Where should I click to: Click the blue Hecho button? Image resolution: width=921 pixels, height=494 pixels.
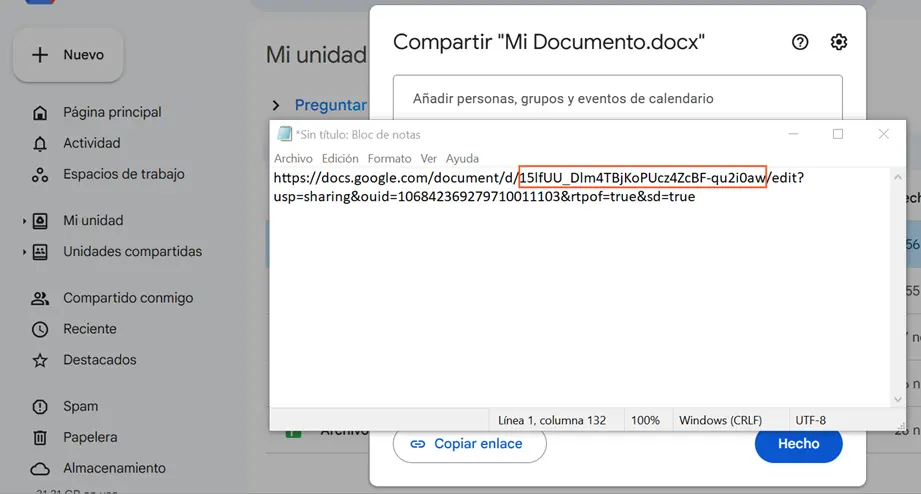(x=799, y=445)
